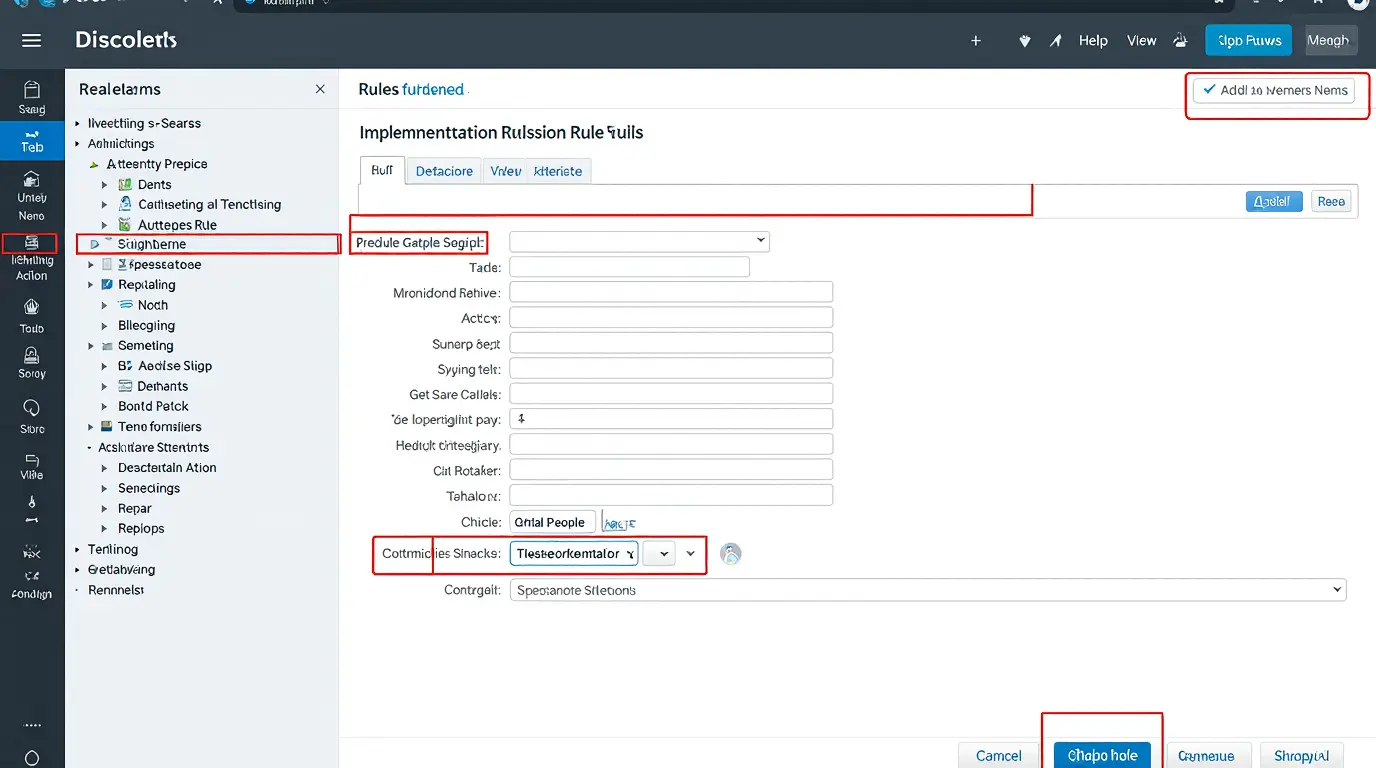Click the Get Sare Callals input field

pyautogui.click(x=671, y=394)
